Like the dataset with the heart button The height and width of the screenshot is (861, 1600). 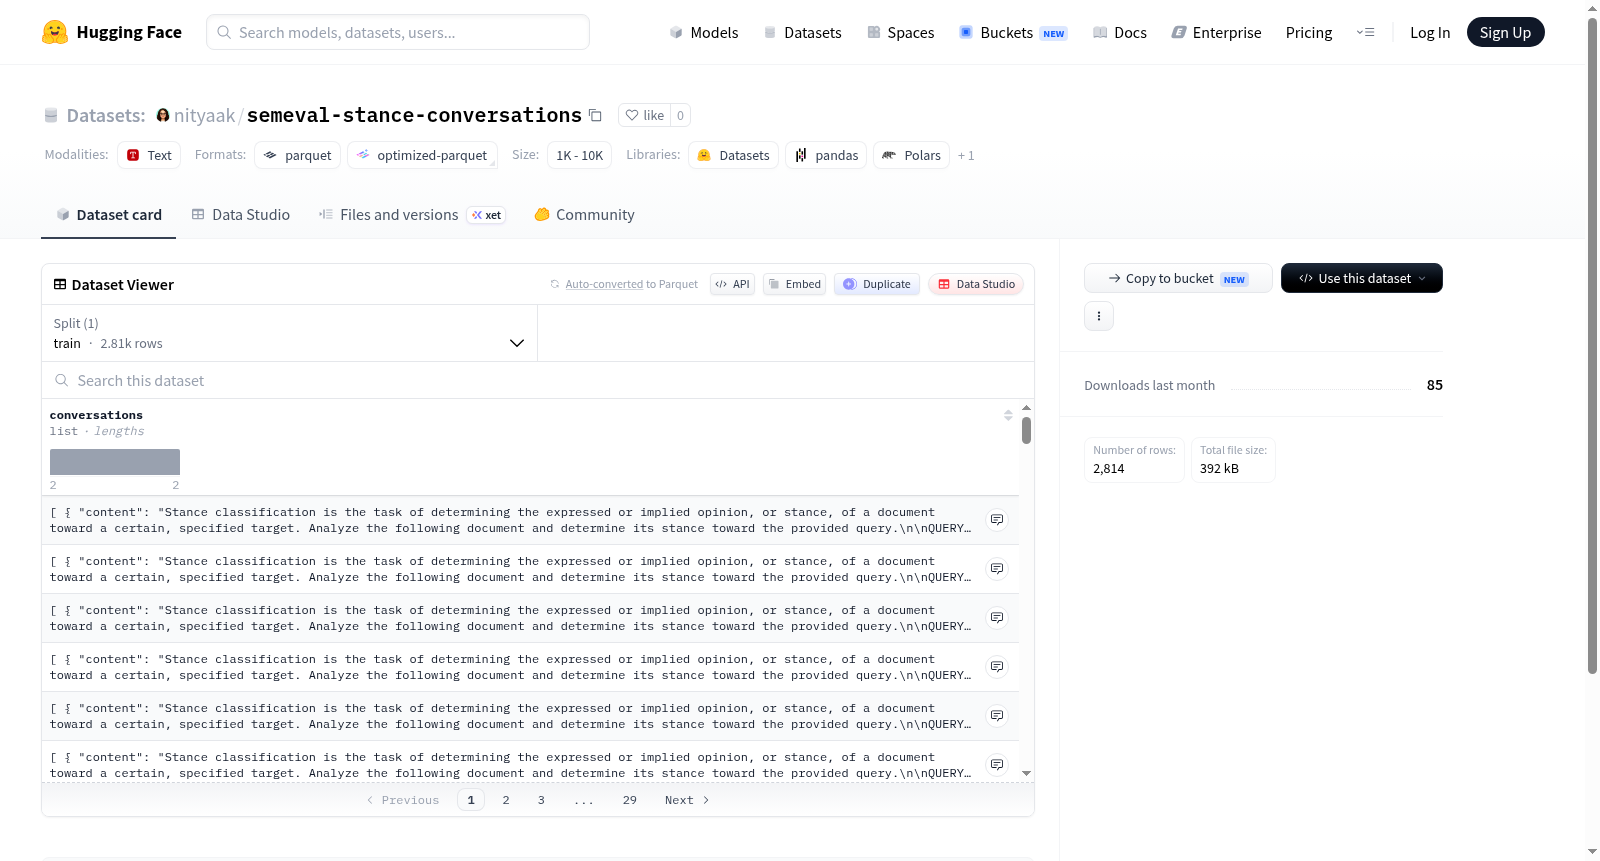tap(644, 115)
